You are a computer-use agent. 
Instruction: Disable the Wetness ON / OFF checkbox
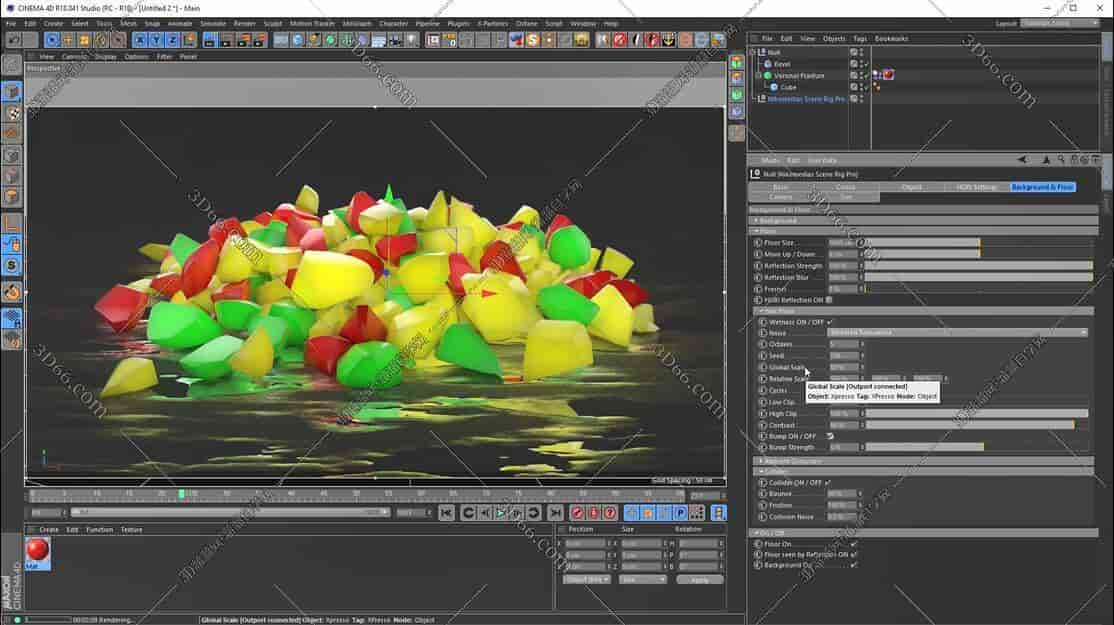(x=829, y=321)
